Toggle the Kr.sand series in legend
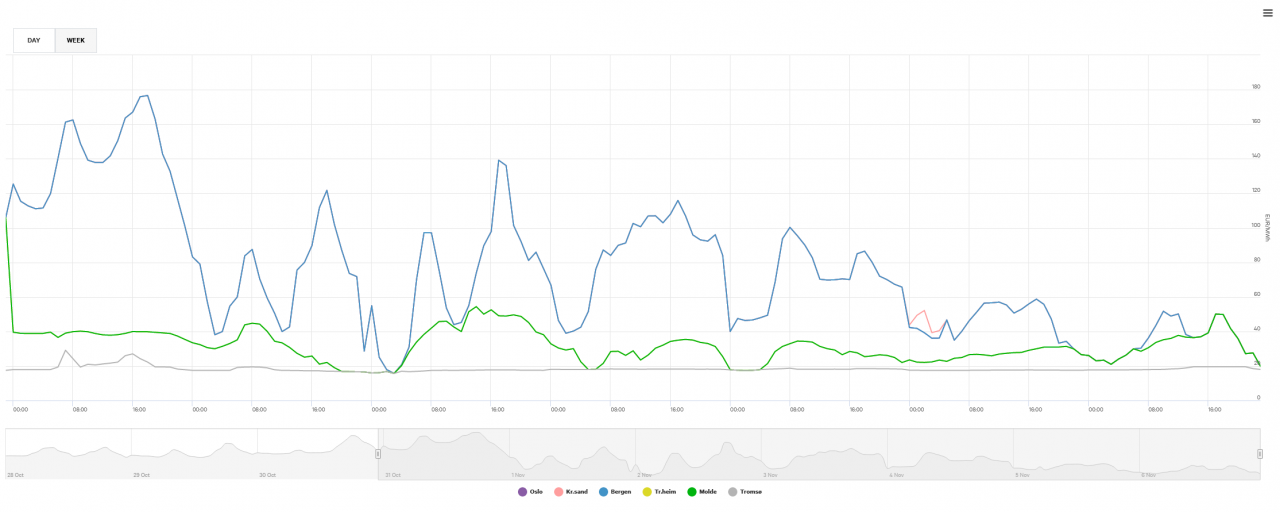 (x=571, y=492)
